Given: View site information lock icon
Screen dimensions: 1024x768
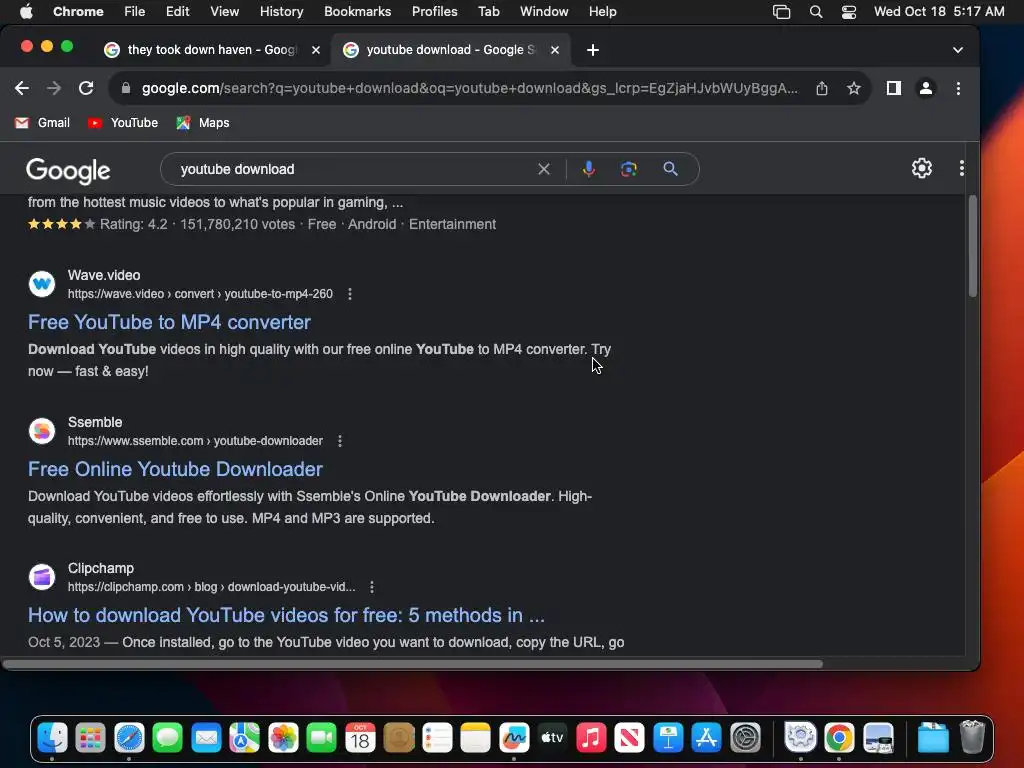Looking at the screenshot, I should tap(125, 88).
